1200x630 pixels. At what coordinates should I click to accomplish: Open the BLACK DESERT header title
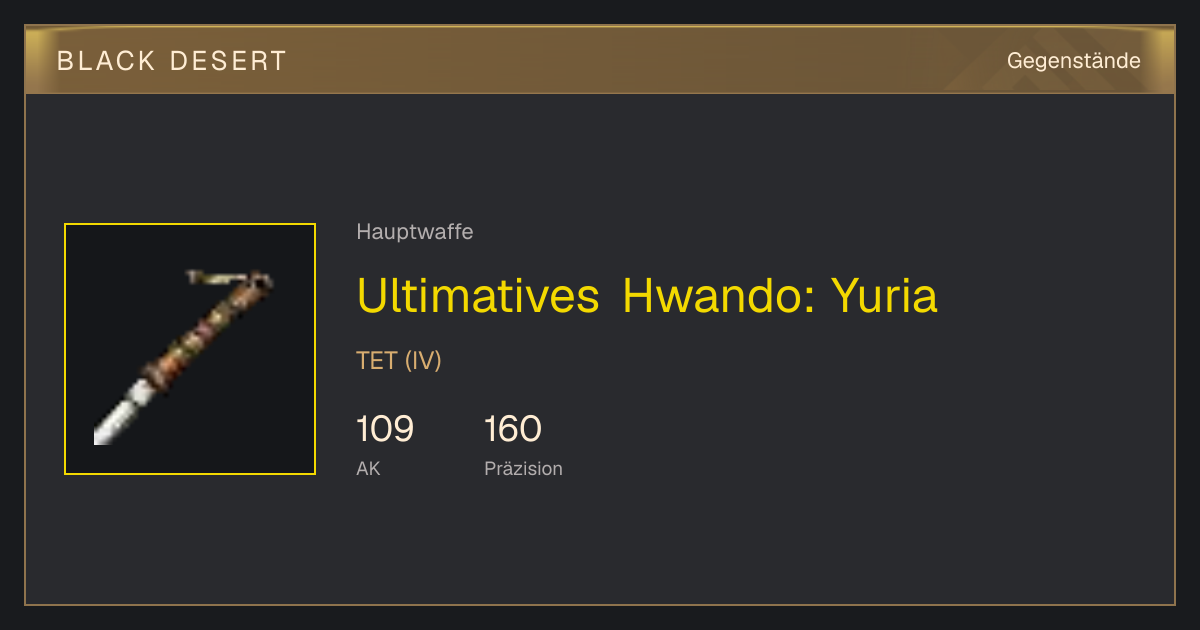[x=172, y=61]
